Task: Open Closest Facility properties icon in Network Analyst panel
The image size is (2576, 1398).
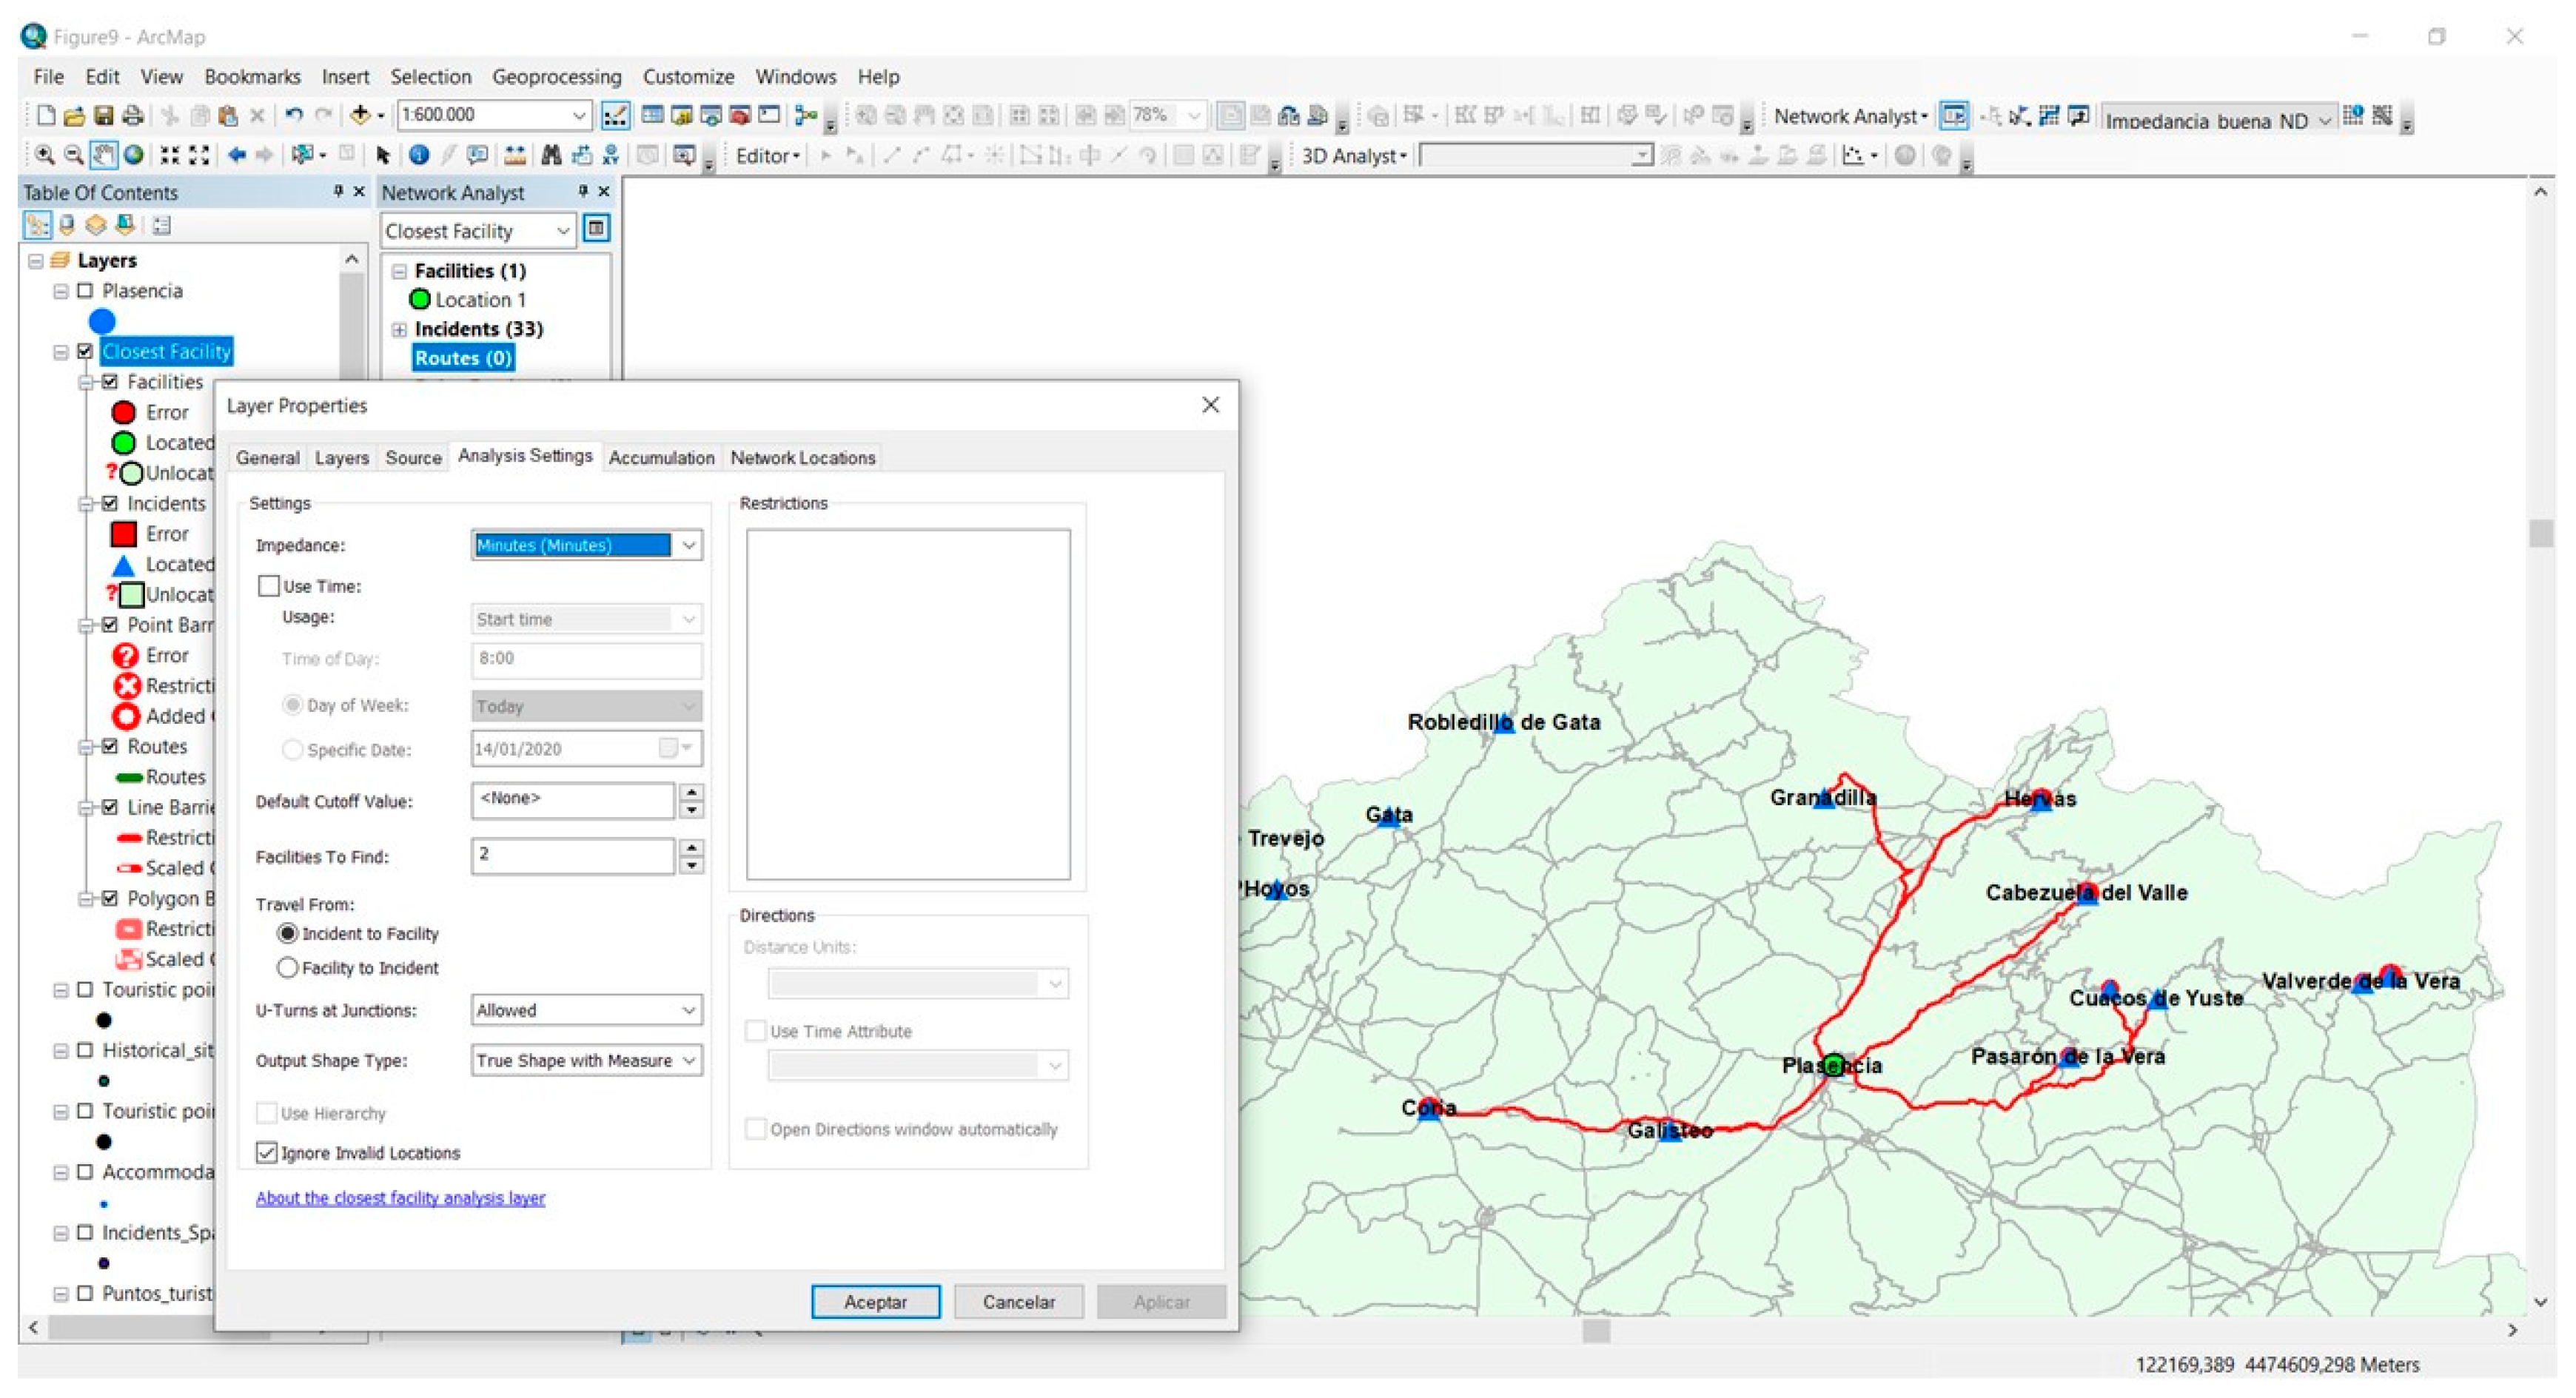Action: point(596,229)
